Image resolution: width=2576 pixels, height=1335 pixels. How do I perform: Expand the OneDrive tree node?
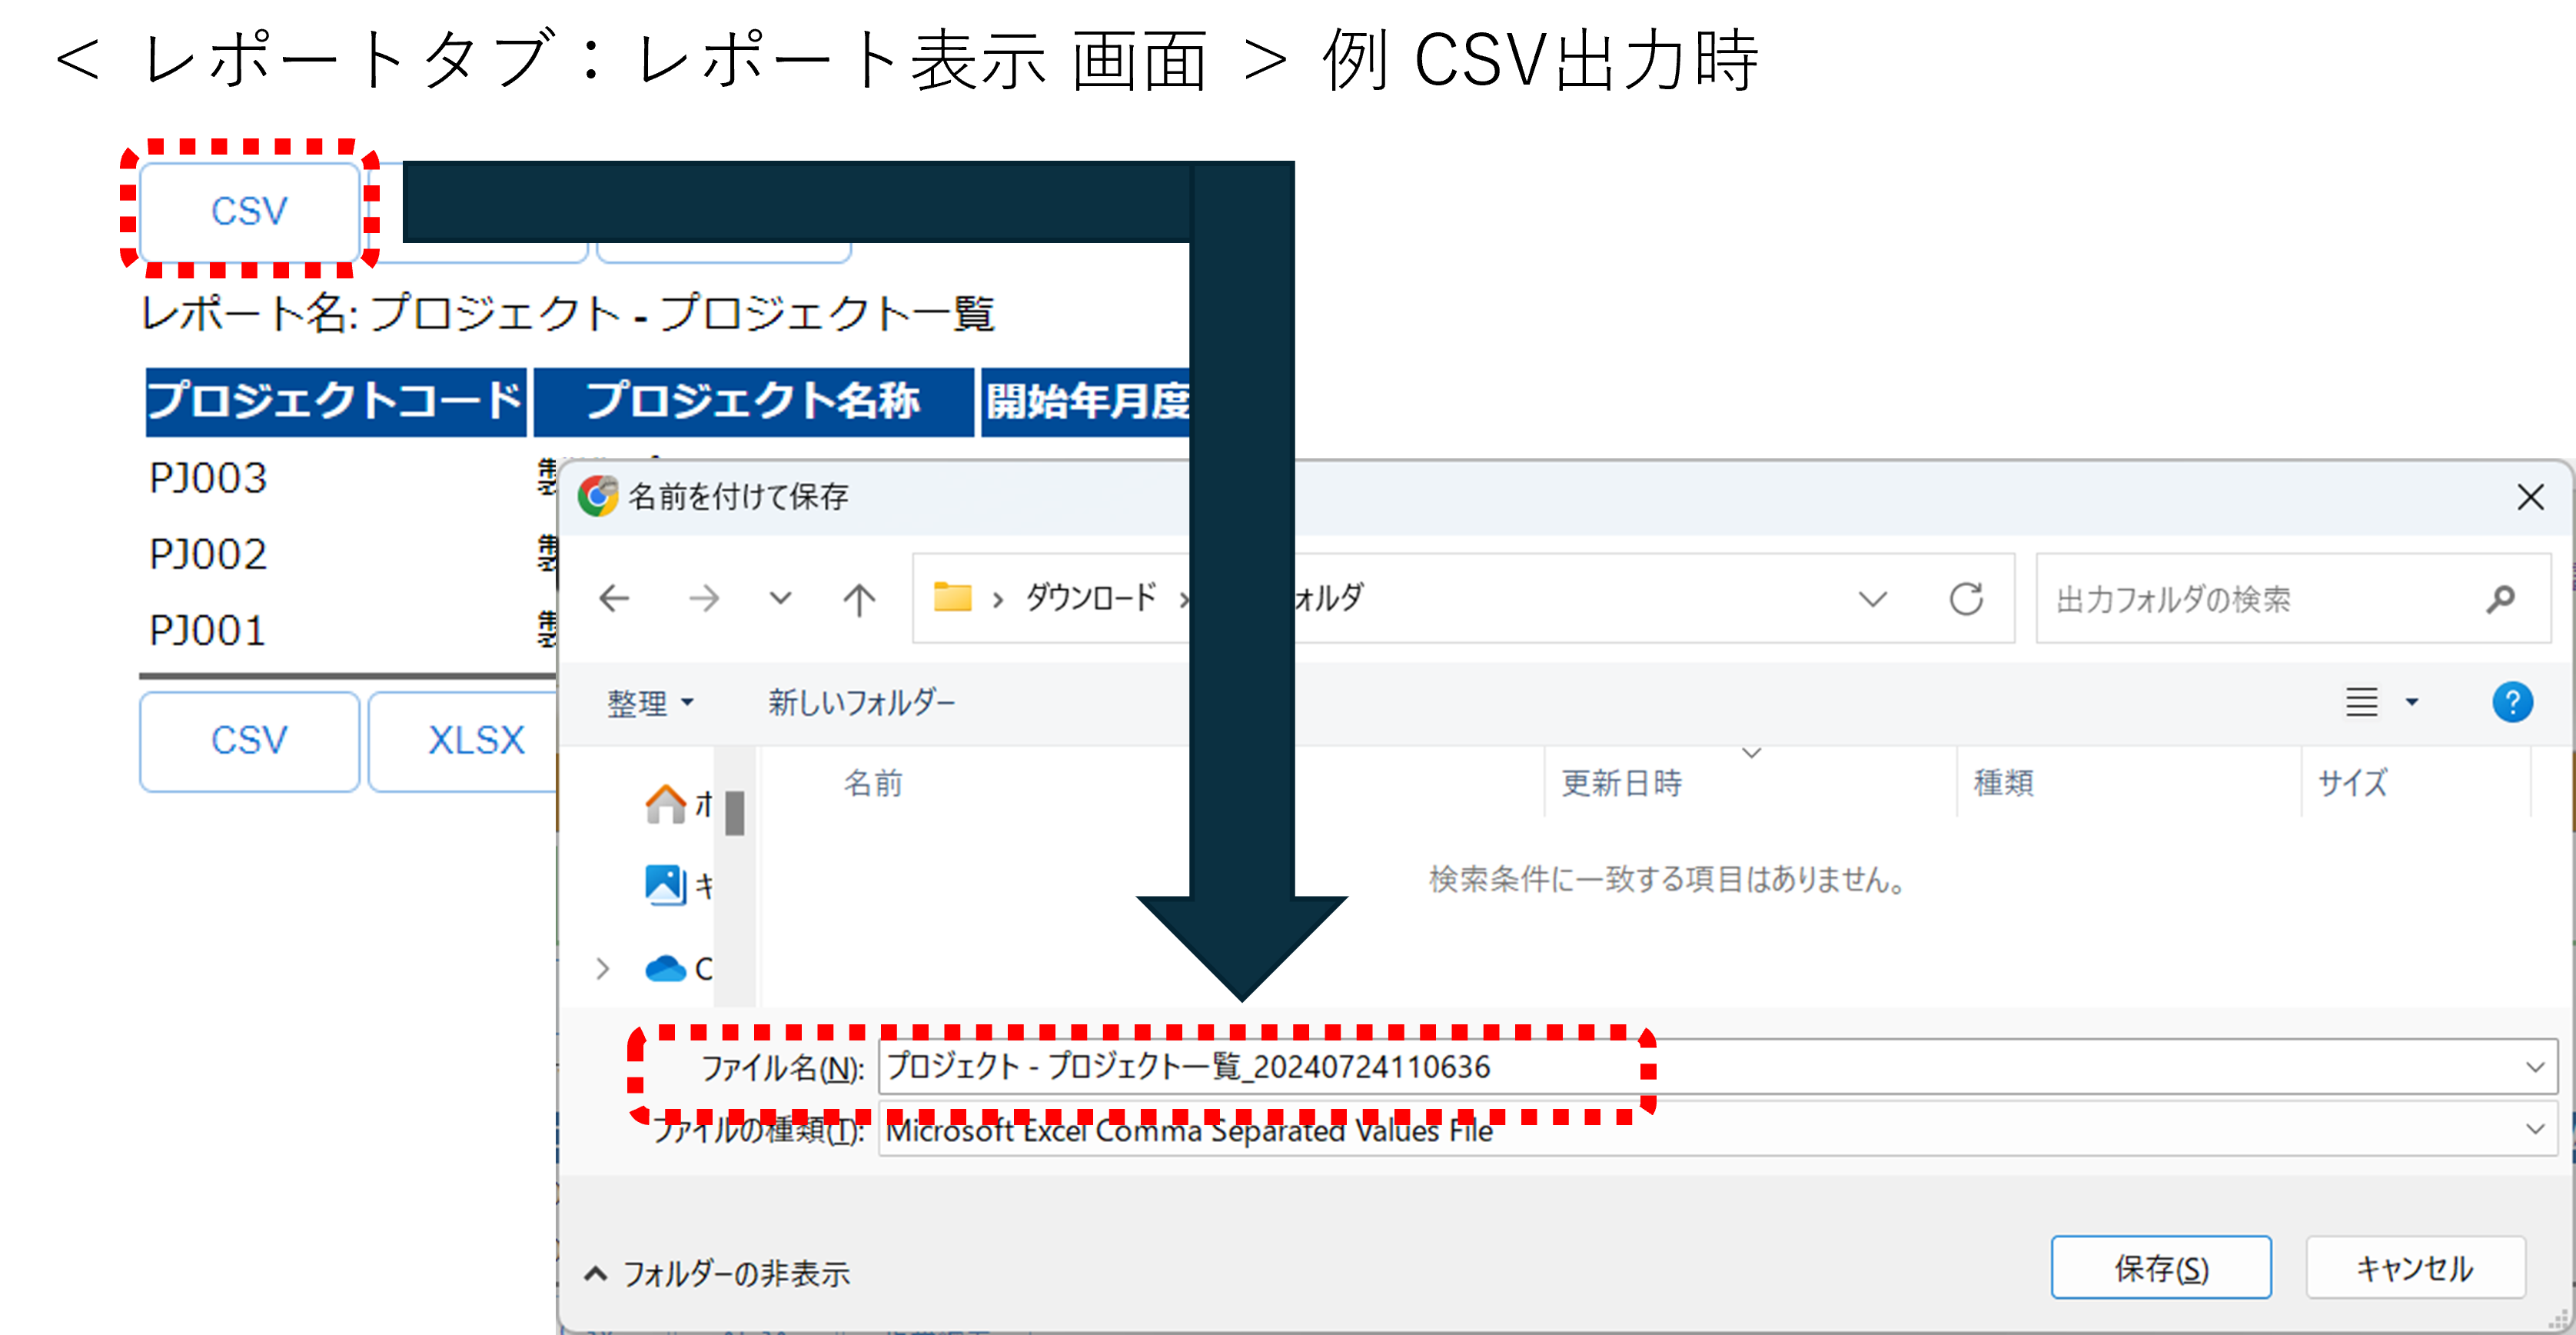tap(602, 969)
